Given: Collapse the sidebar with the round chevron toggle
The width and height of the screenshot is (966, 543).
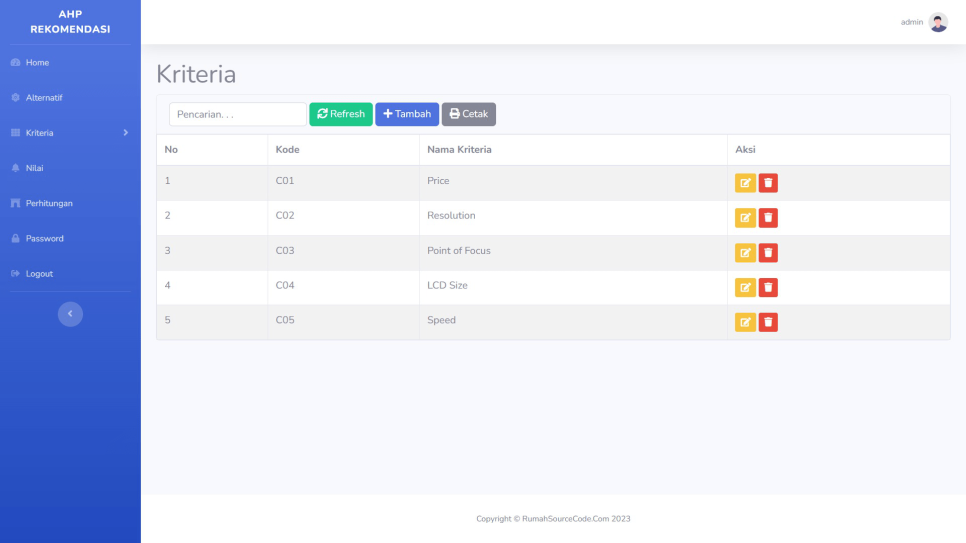Looking at the screenshot, I should (70, 314).
